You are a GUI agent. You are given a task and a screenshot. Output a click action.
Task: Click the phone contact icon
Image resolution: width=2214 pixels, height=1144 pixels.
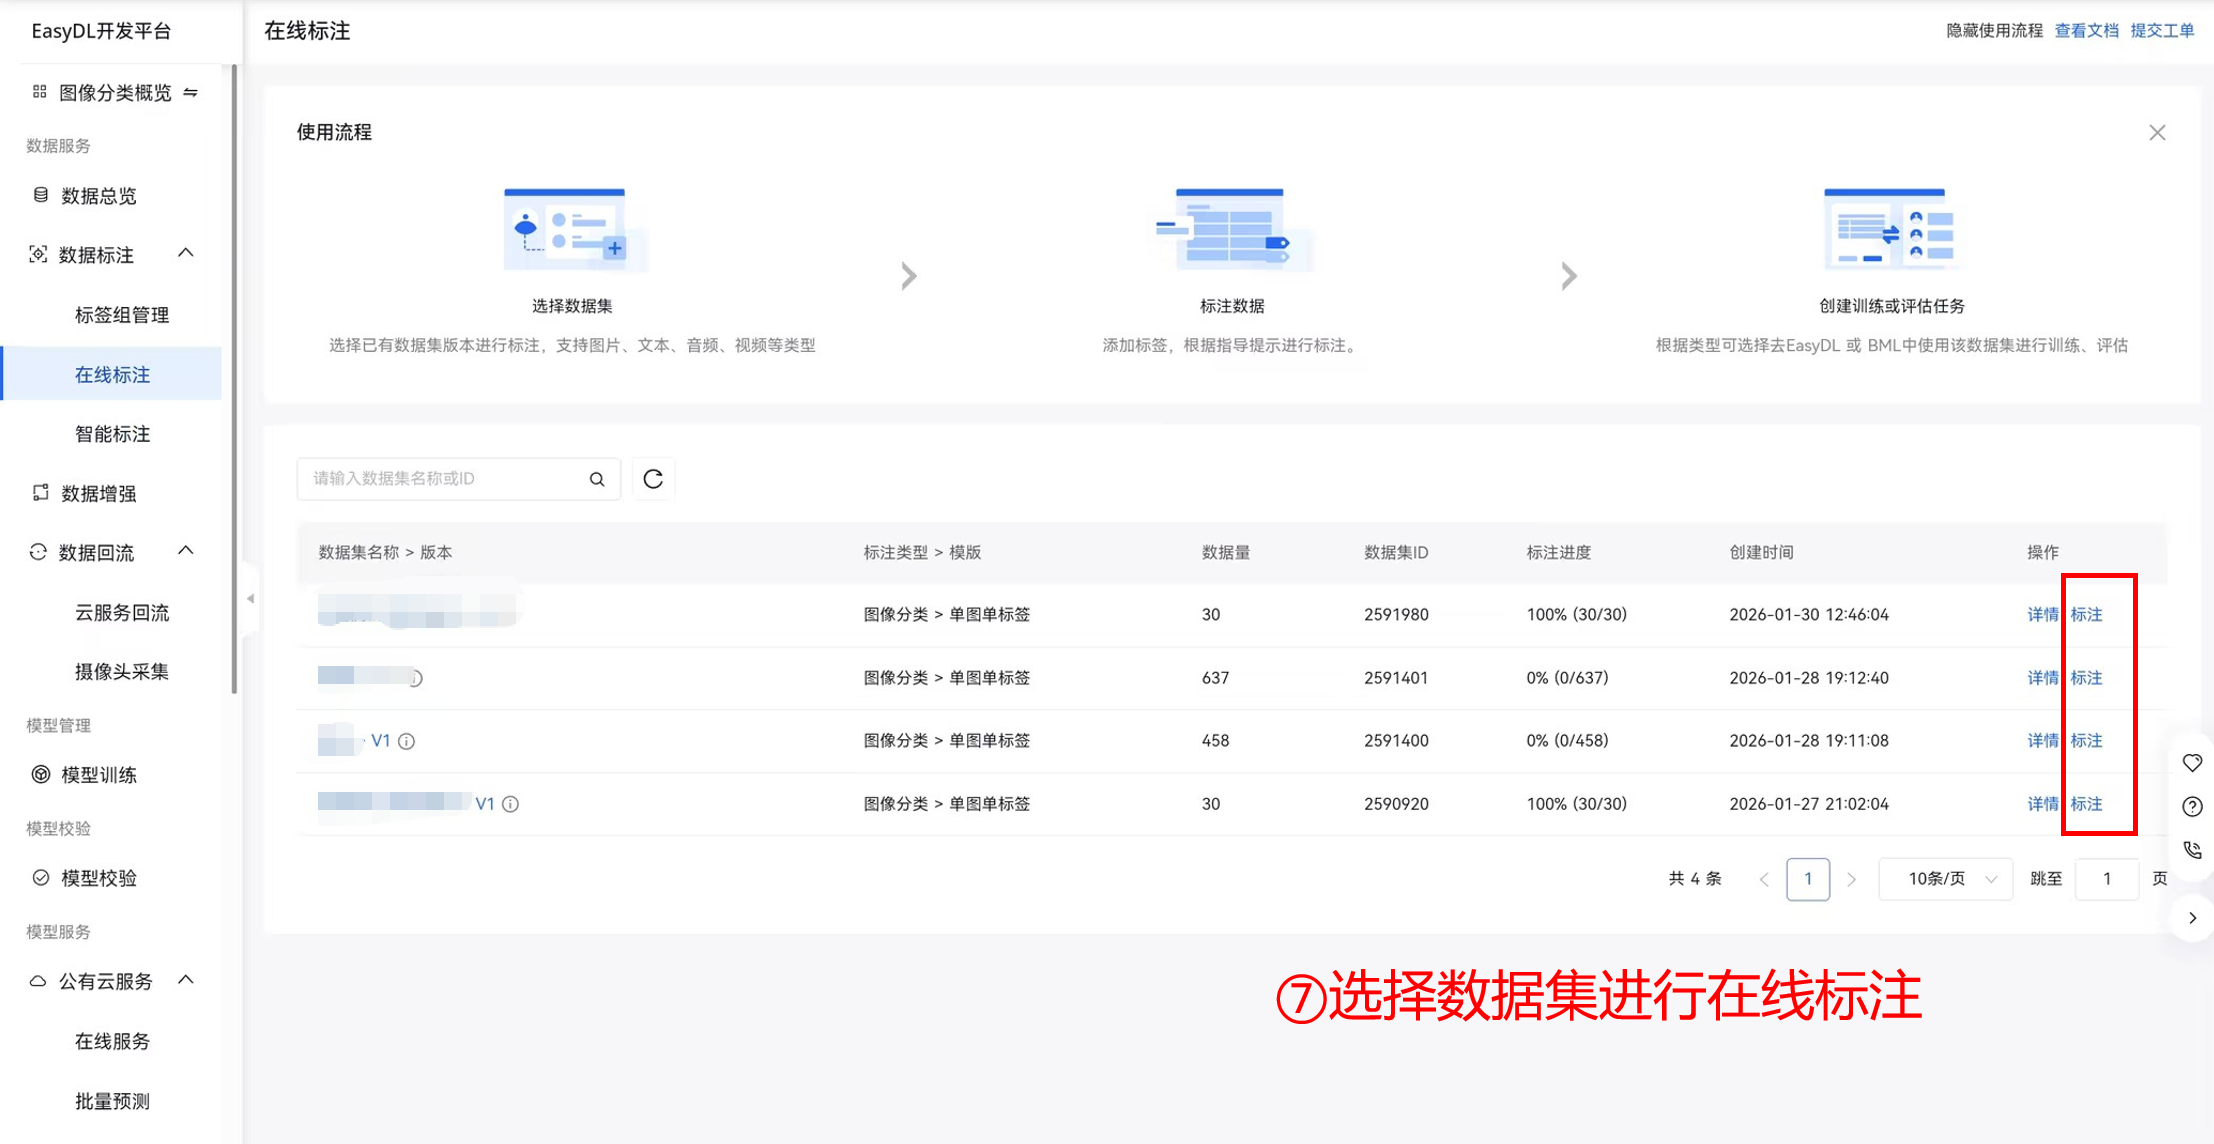click(2192, 850)
